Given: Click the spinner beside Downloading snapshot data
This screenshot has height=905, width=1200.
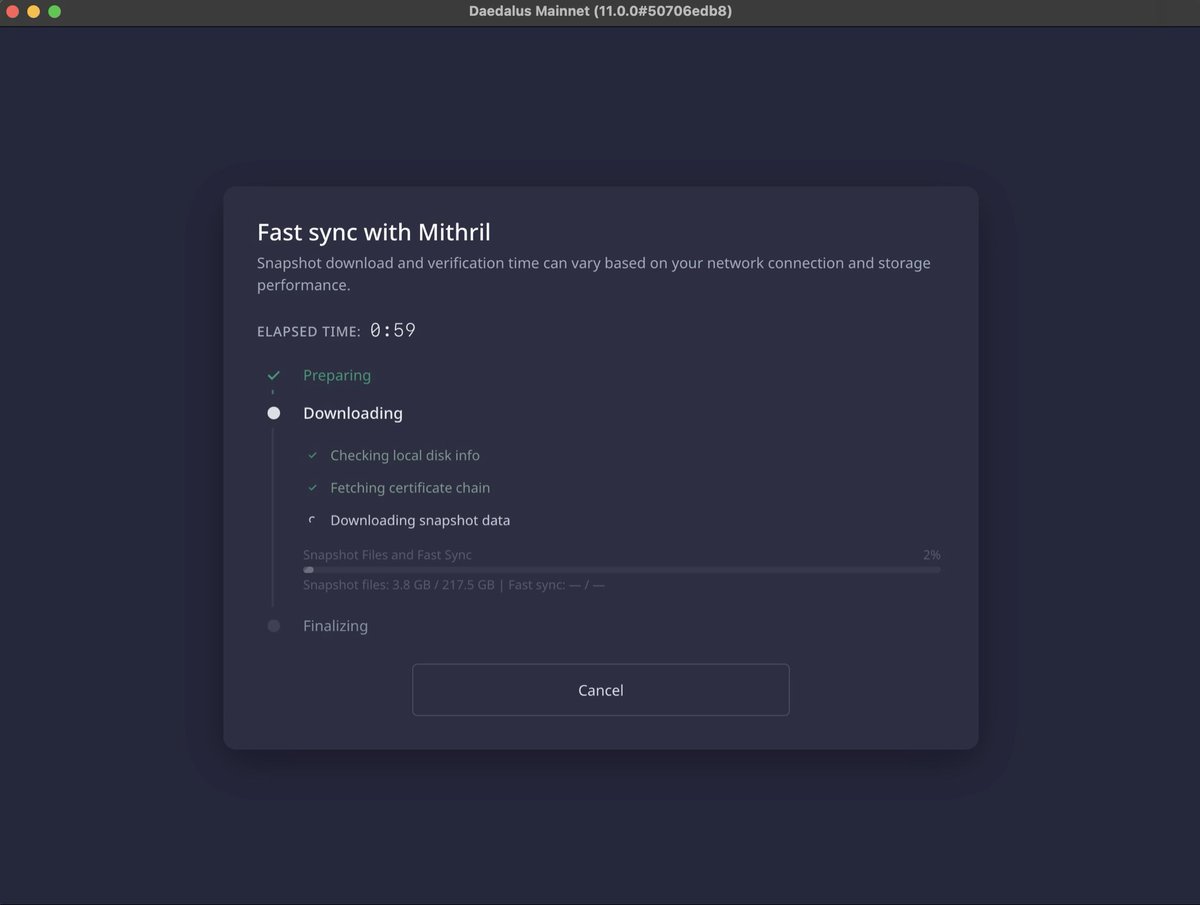Looking at the screenshot, I should (312, 520).
